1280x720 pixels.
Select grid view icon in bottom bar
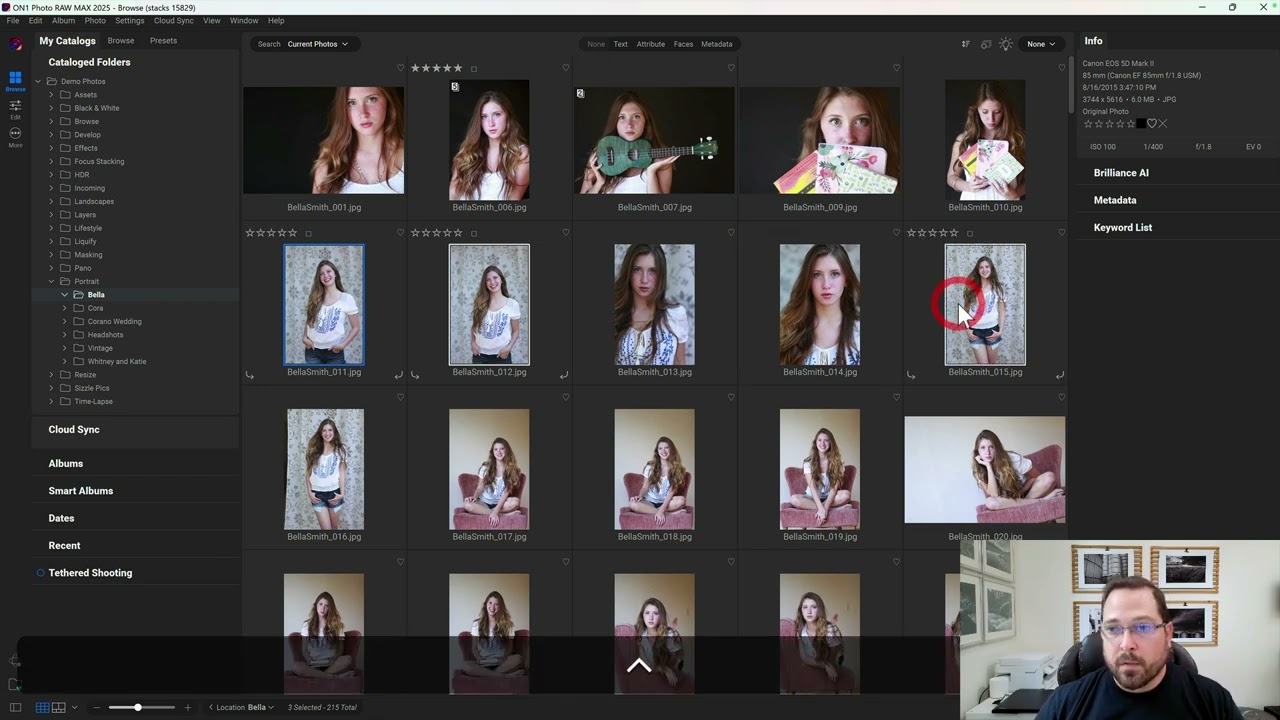pos(42,707)
